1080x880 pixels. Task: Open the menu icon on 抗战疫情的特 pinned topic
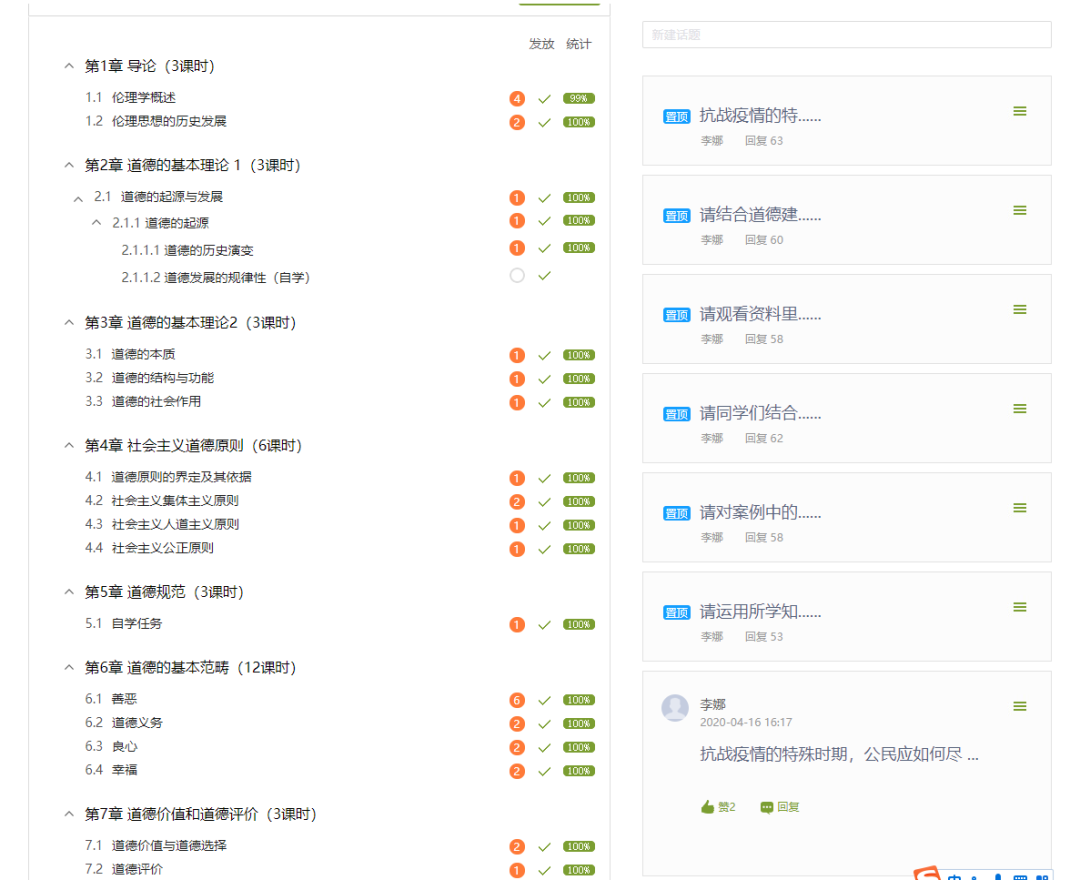(1019, 111)
